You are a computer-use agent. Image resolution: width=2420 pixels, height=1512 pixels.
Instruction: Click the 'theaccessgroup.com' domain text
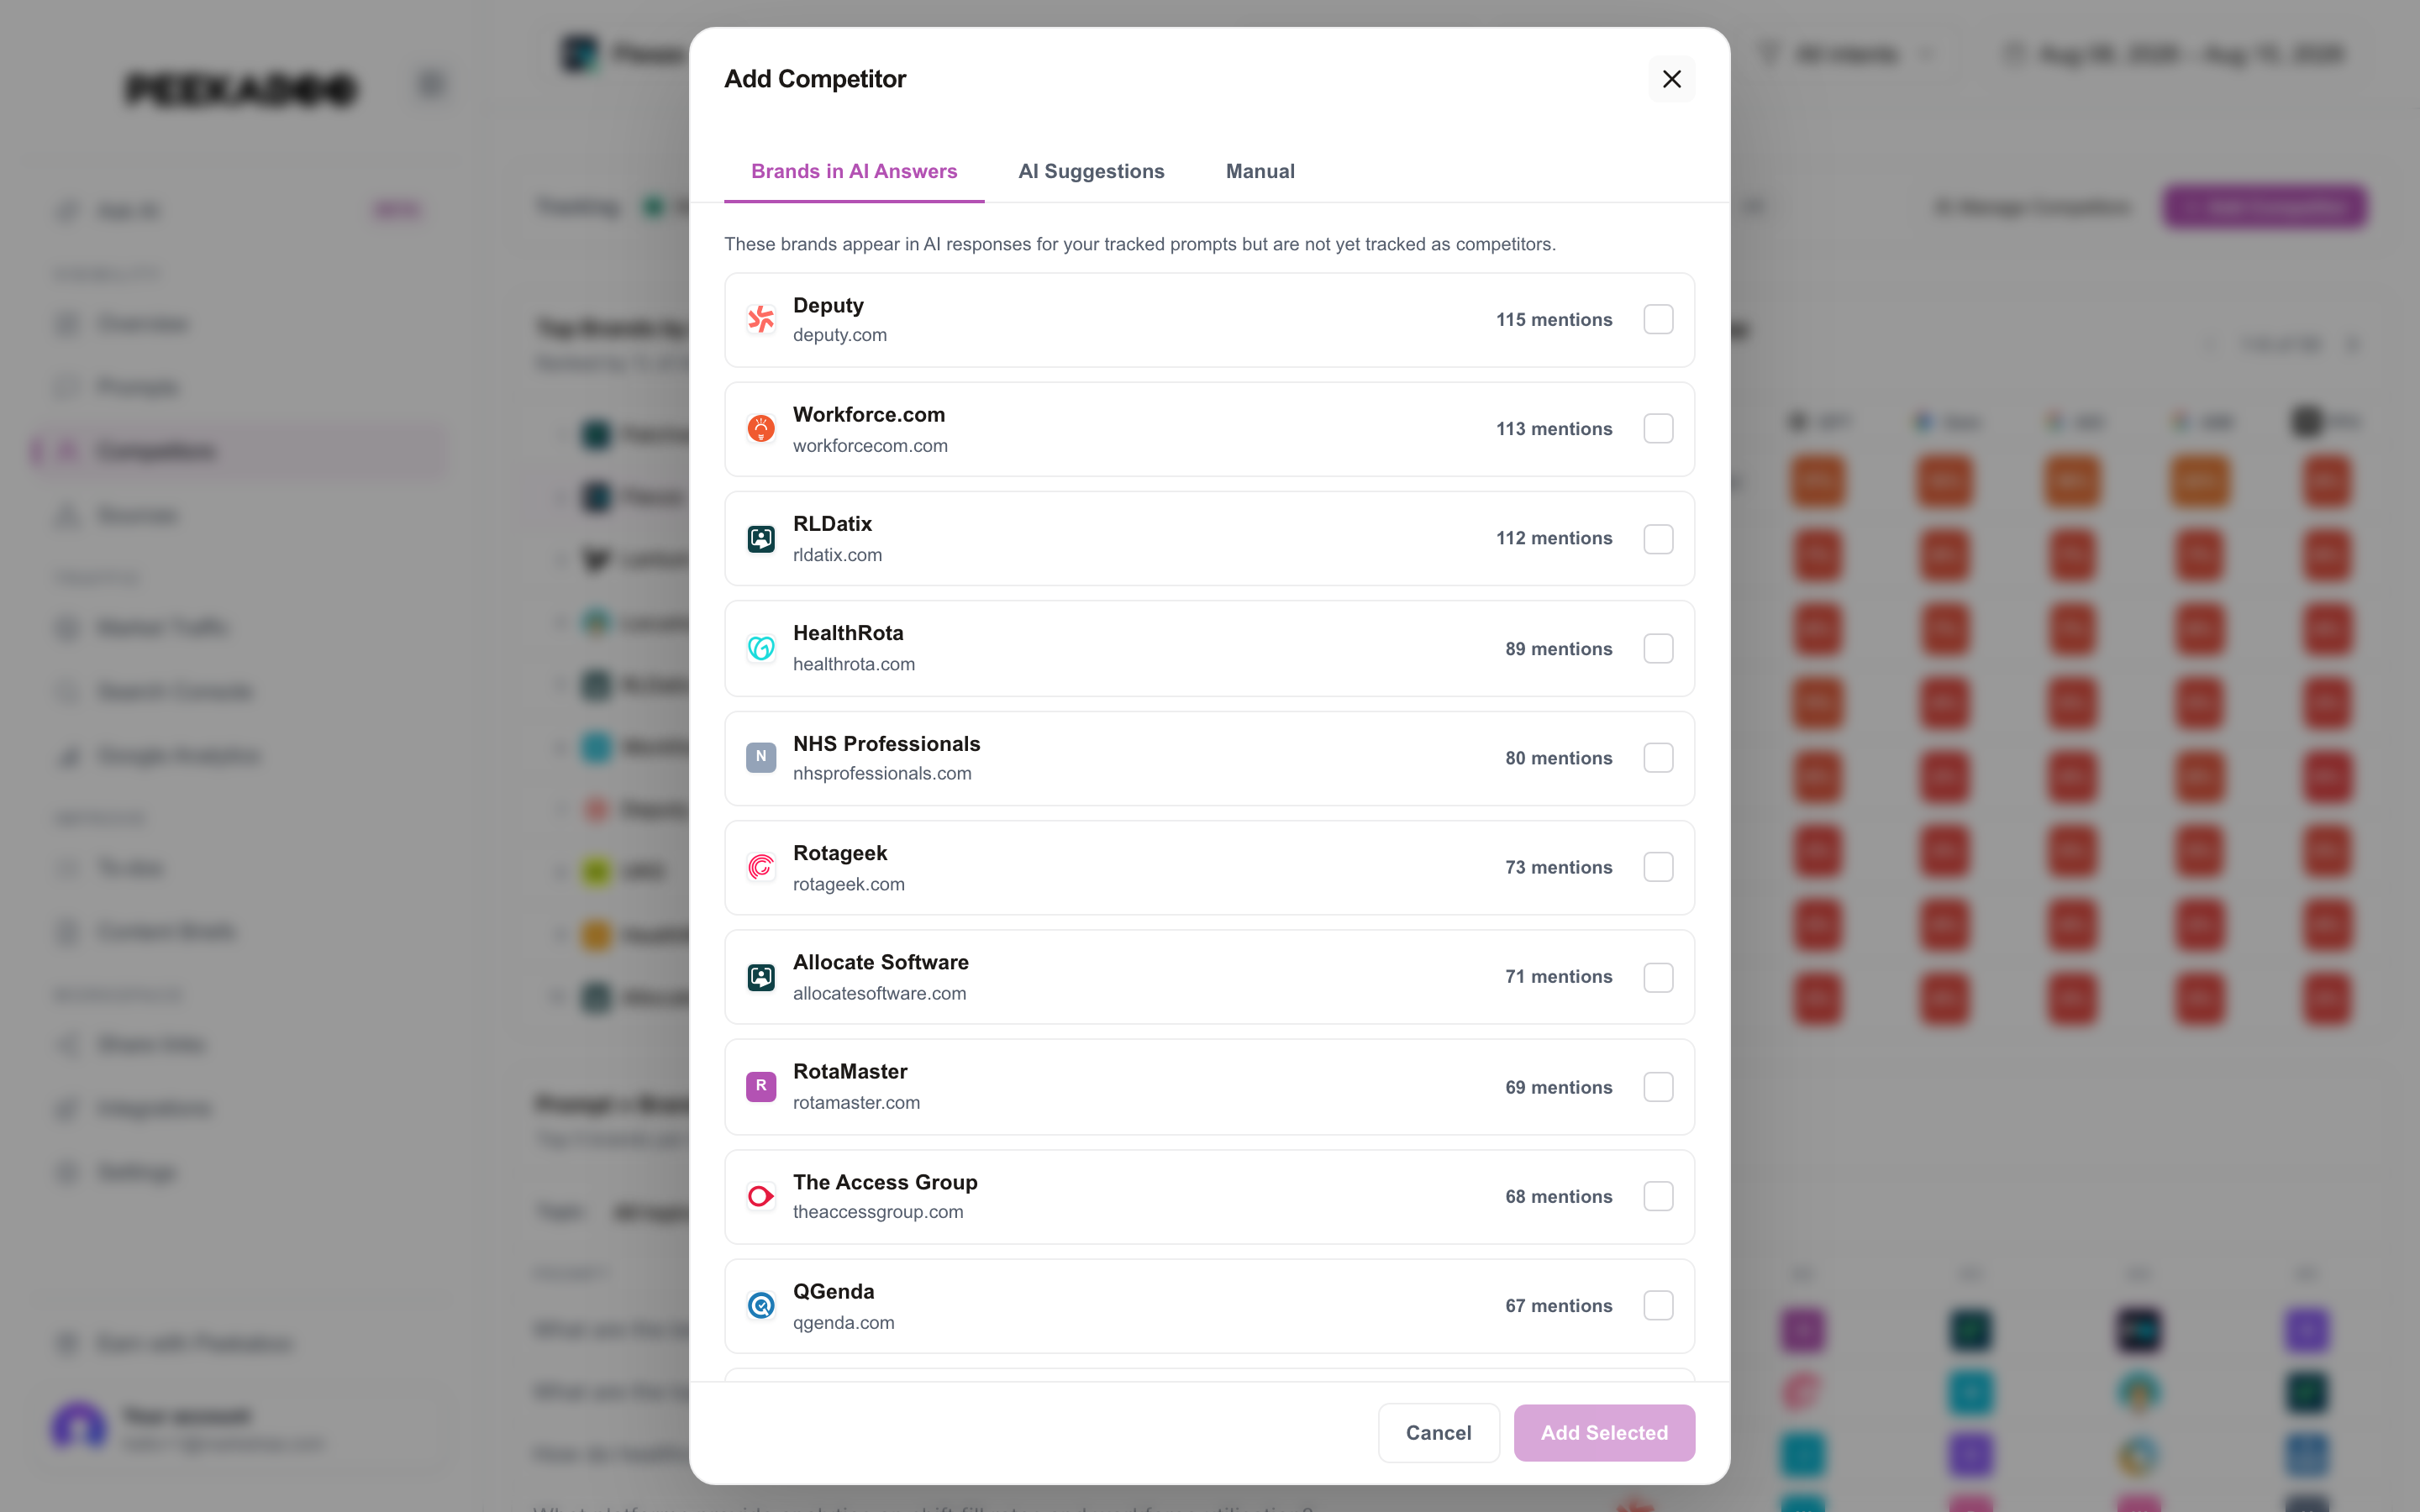pyautogui.click(x=878, y=1211)
